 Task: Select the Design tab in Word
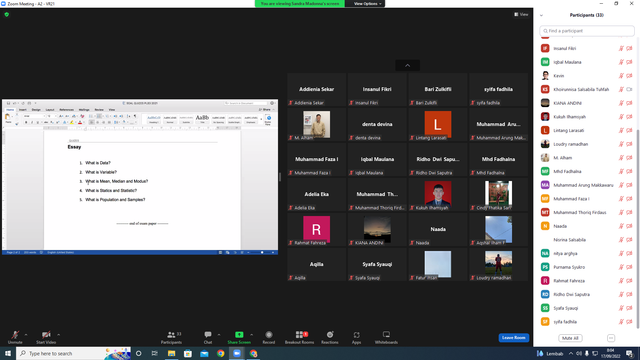(x=36, y=110)
